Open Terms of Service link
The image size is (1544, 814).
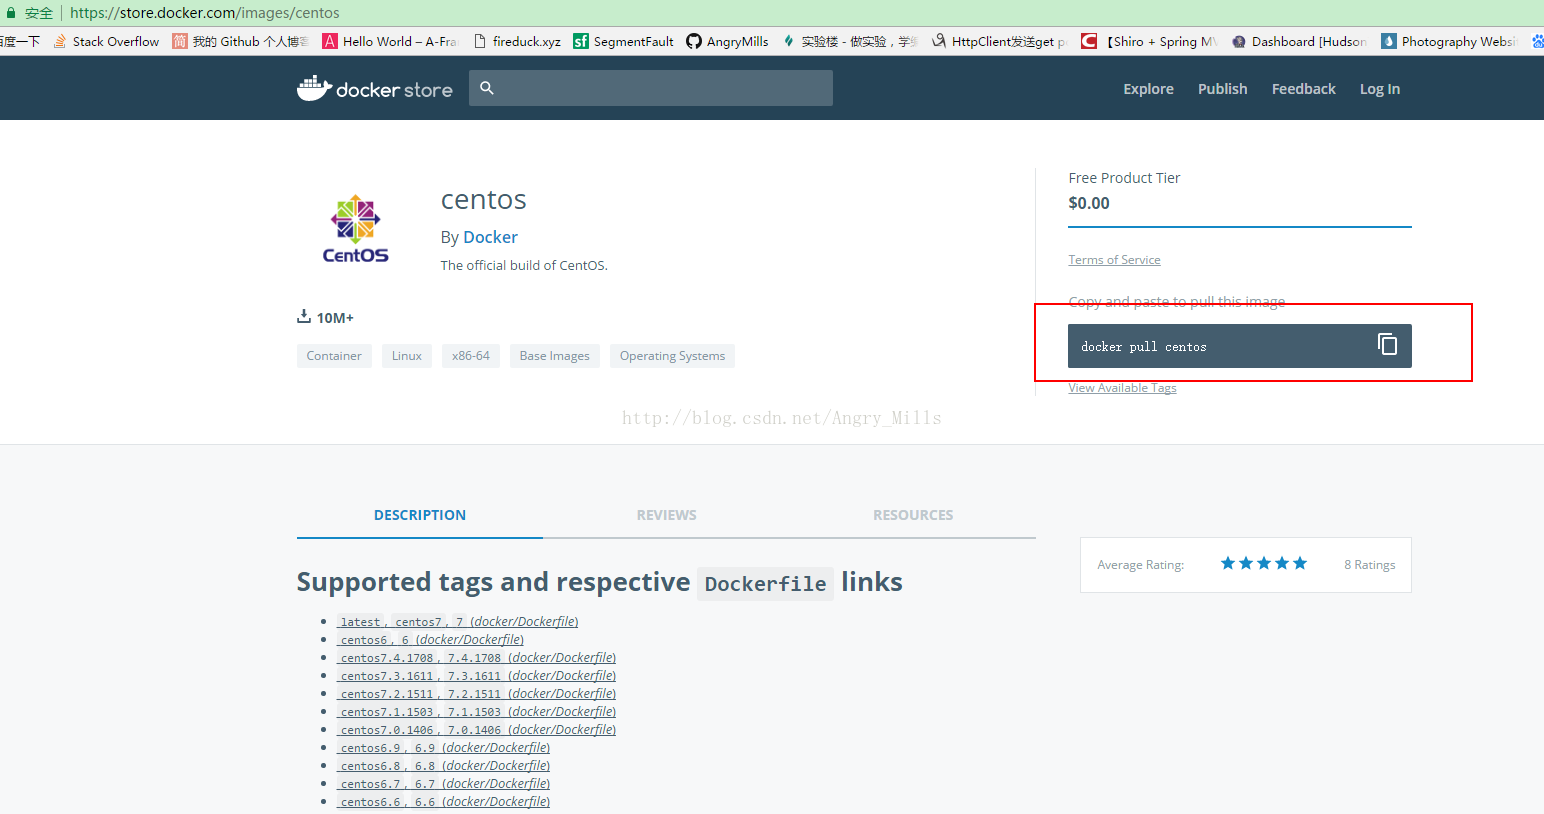pos(1114,260)
